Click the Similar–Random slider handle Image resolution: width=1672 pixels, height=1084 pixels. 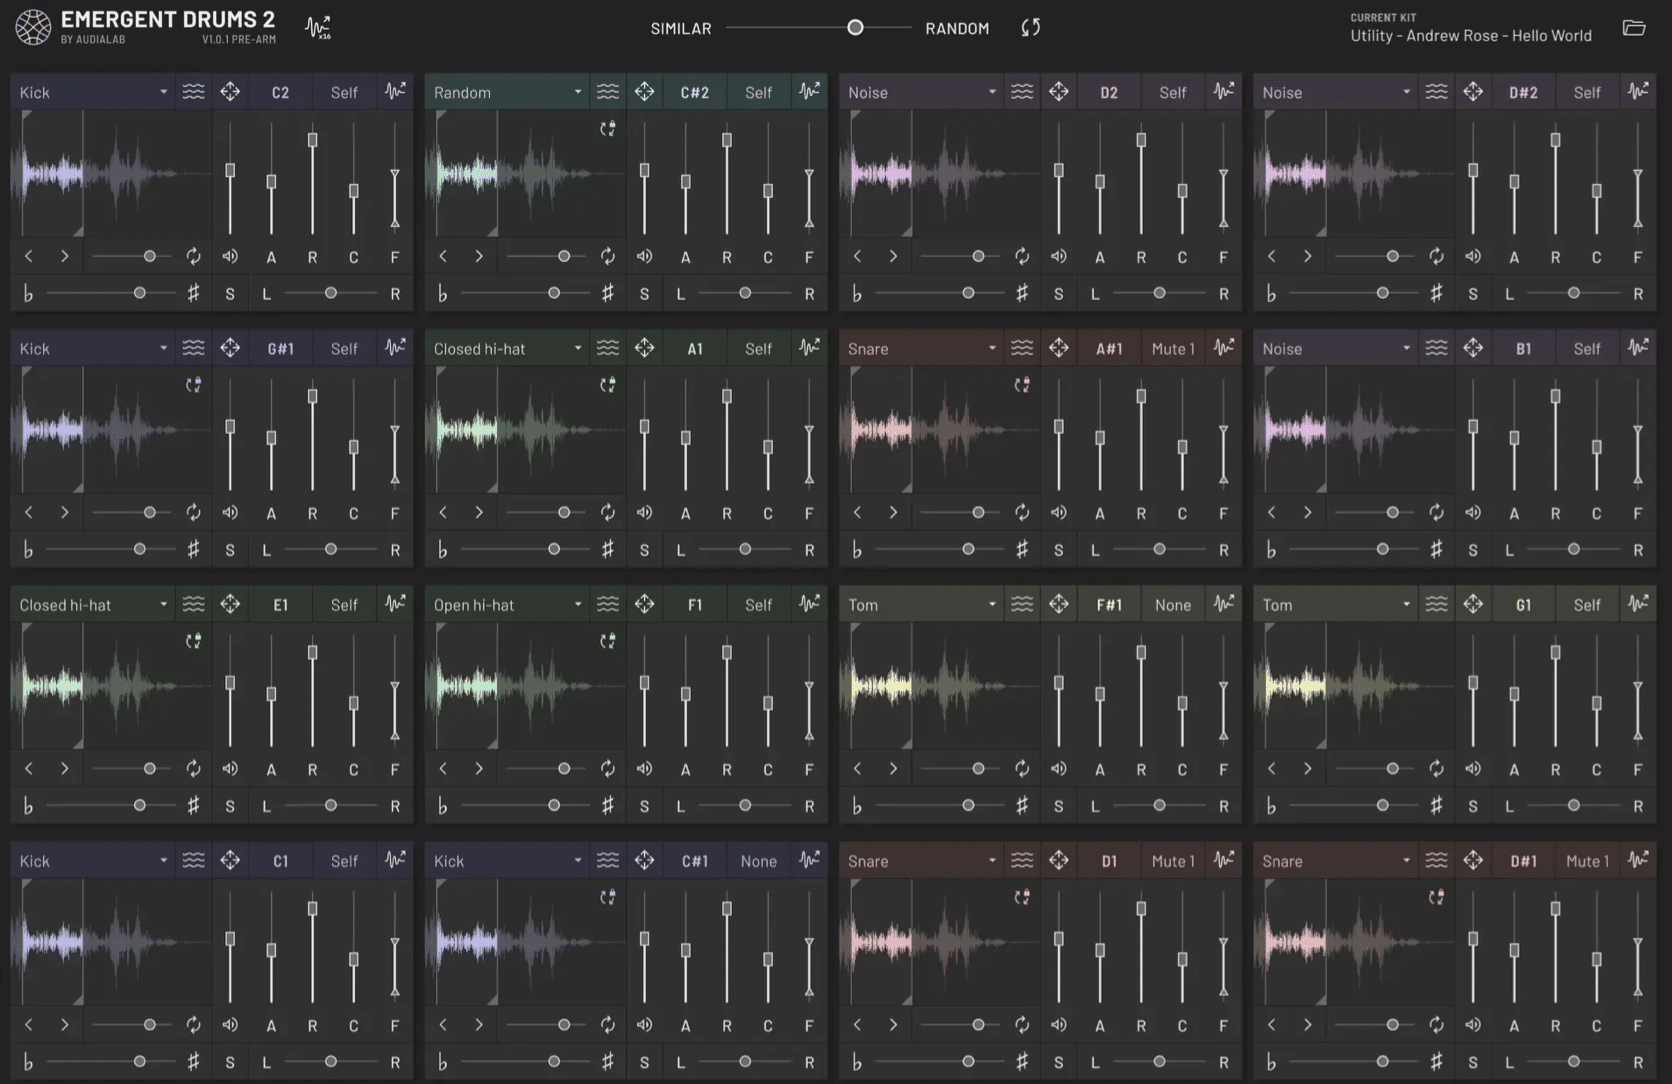855,28
